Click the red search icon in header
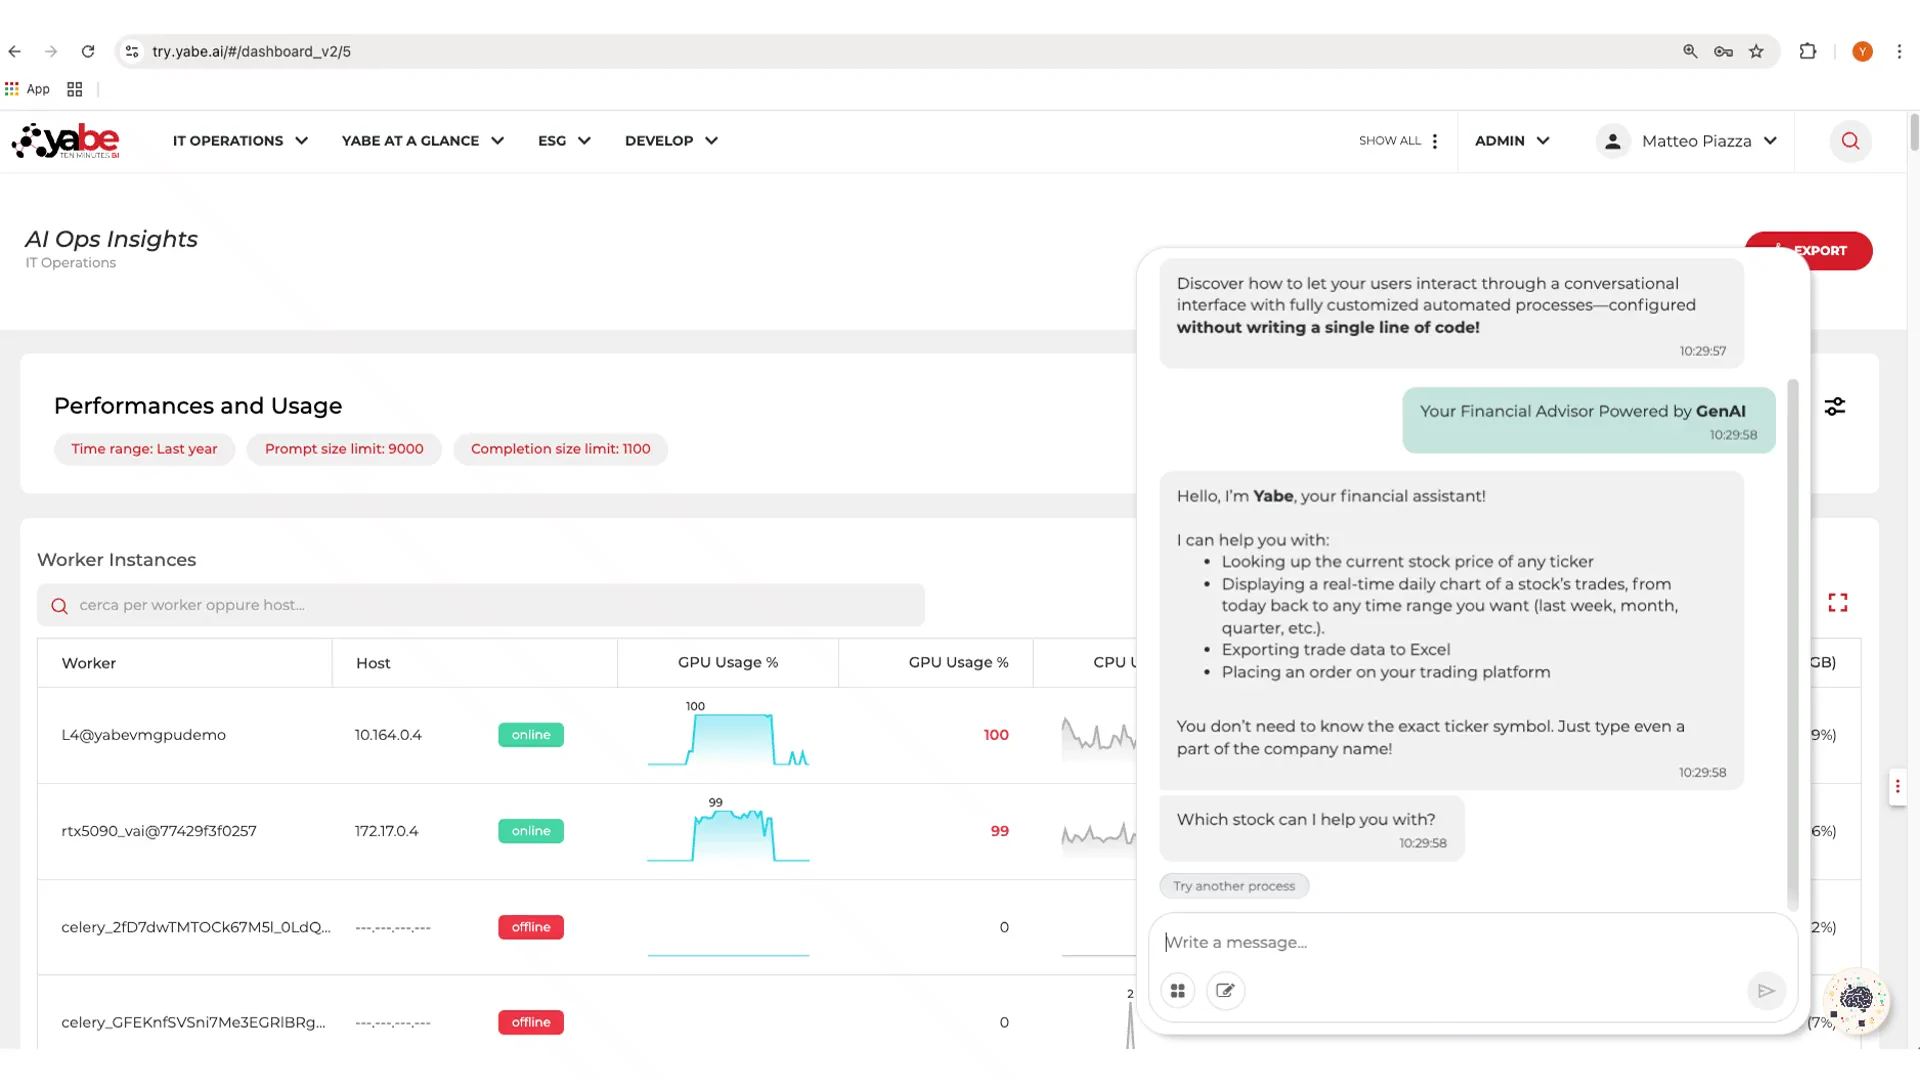The height and width of the screenshot is (1080, 1920). (x=1850, y=141)
